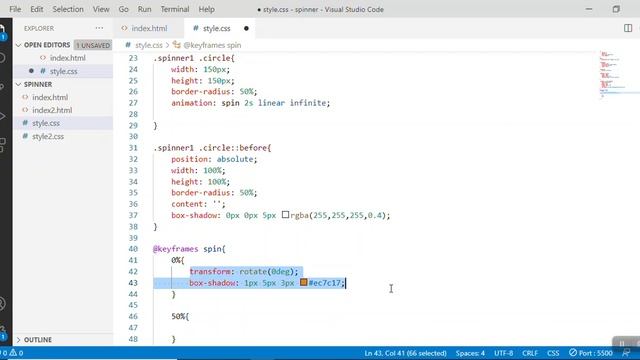This screenshot has width=640, height=360.
Task: Open Explorer views and more actions ellipsis
Action: pos(99,28)
